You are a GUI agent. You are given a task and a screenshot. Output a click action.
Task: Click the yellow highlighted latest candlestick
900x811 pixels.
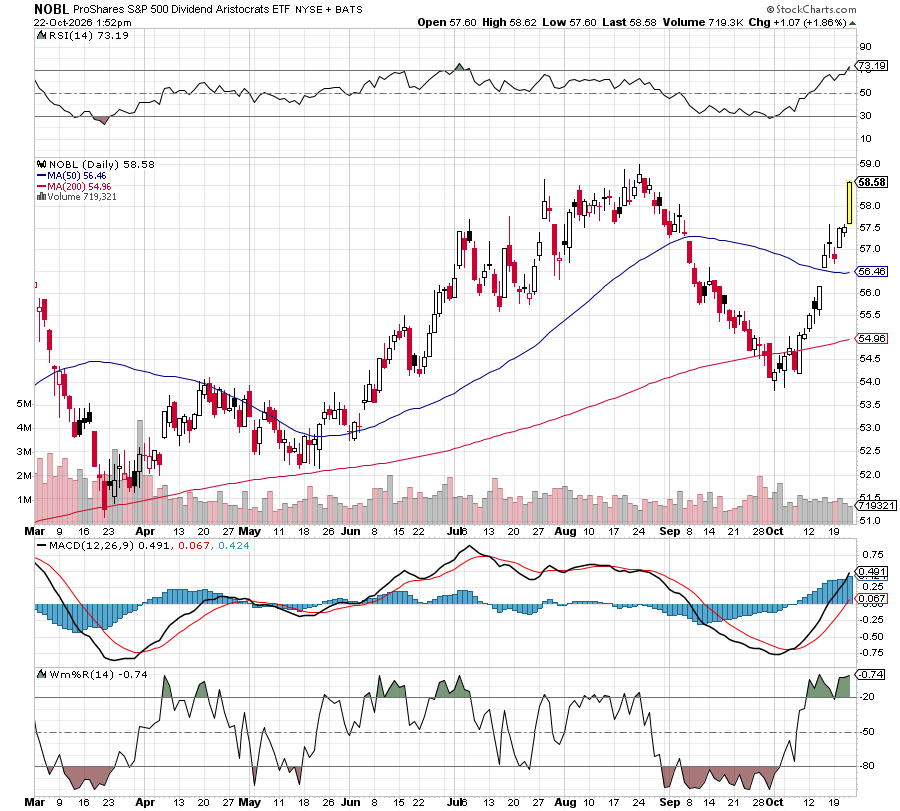point(849,203)
